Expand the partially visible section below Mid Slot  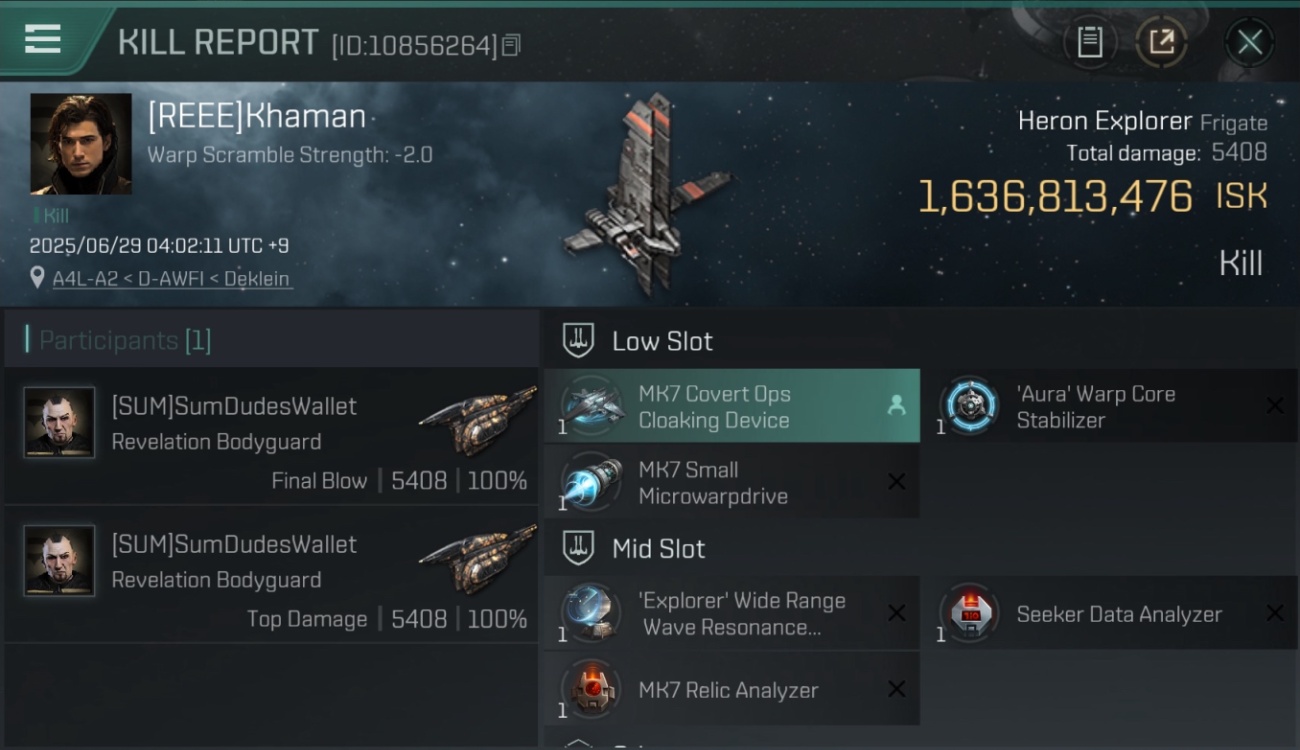[920, 742]
